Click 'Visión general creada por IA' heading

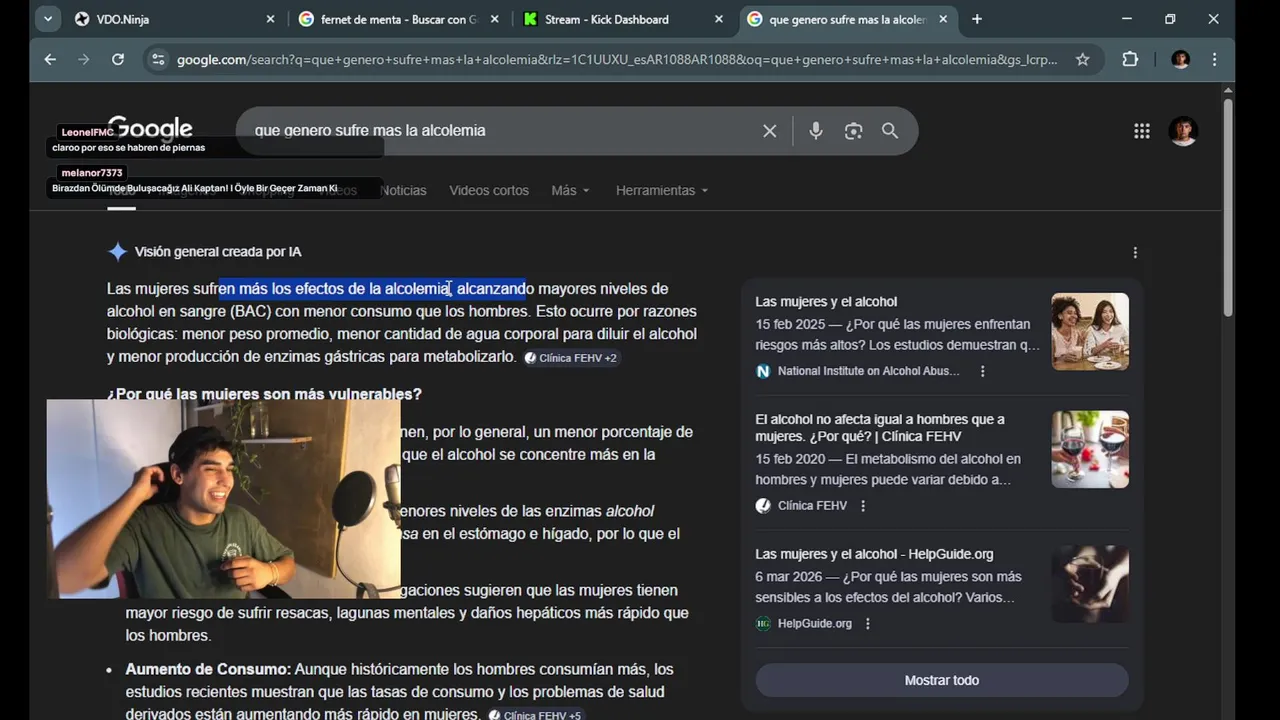[x=218, y=252]
